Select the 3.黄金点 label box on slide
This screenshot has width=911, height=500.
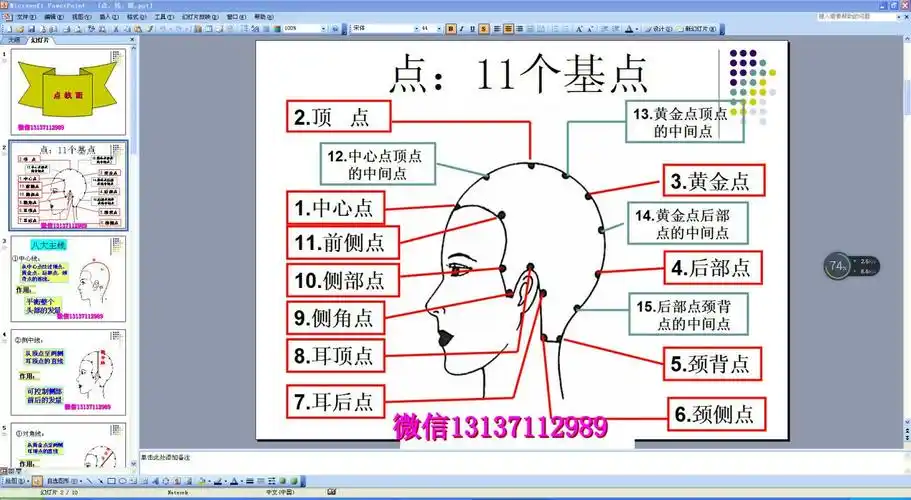(714, 181)
